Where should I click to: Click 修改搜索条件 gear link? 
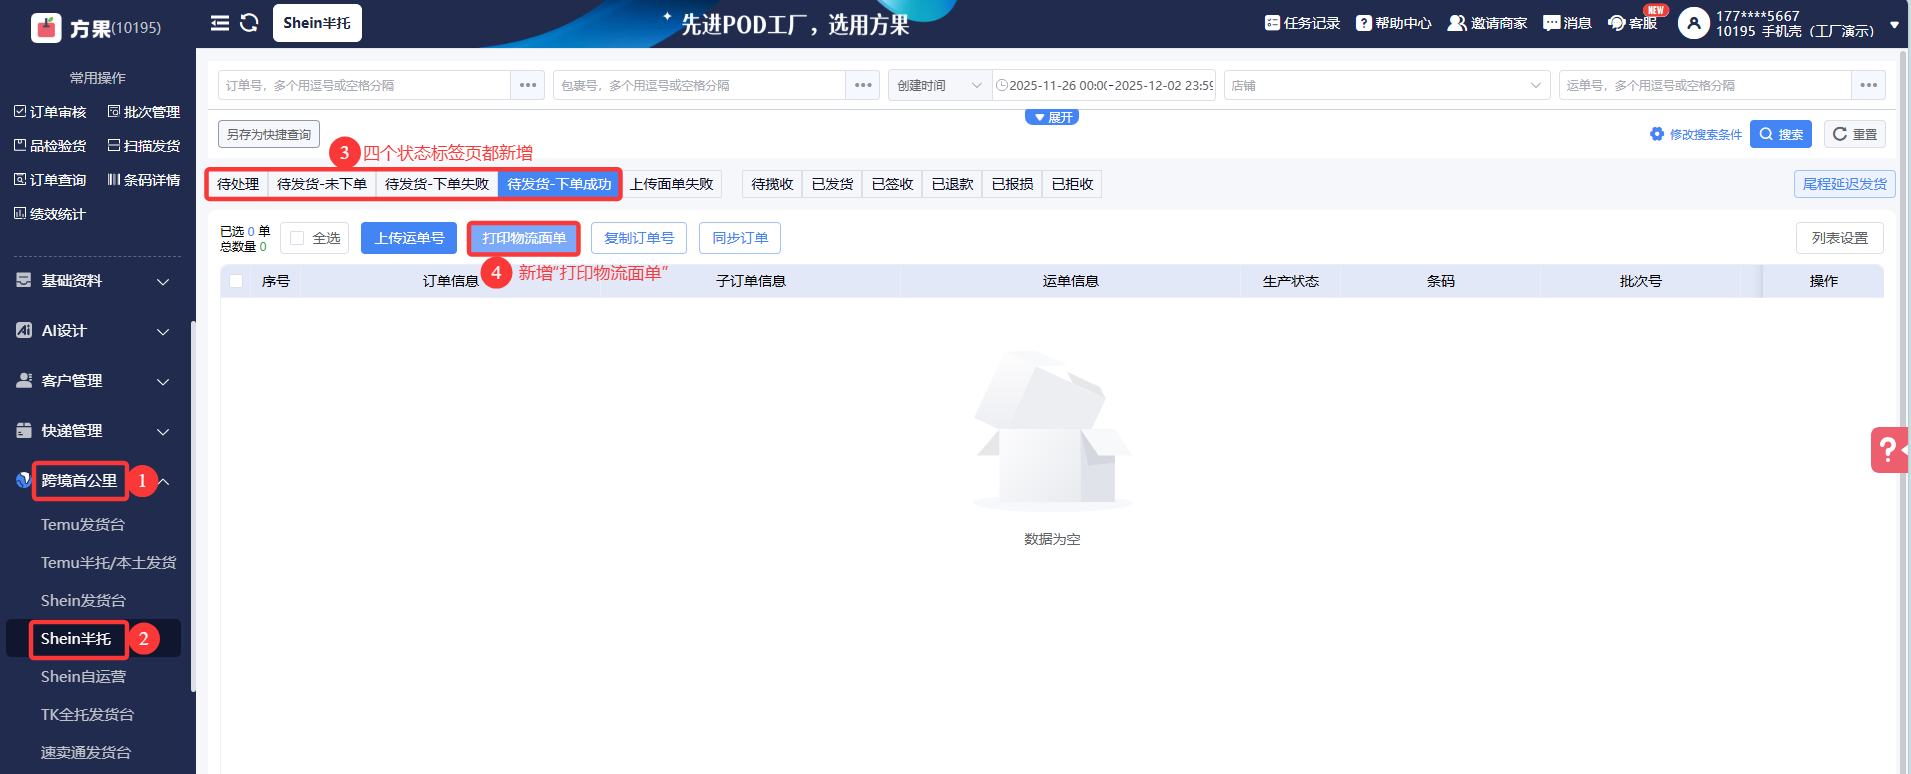pos(1696,134)
